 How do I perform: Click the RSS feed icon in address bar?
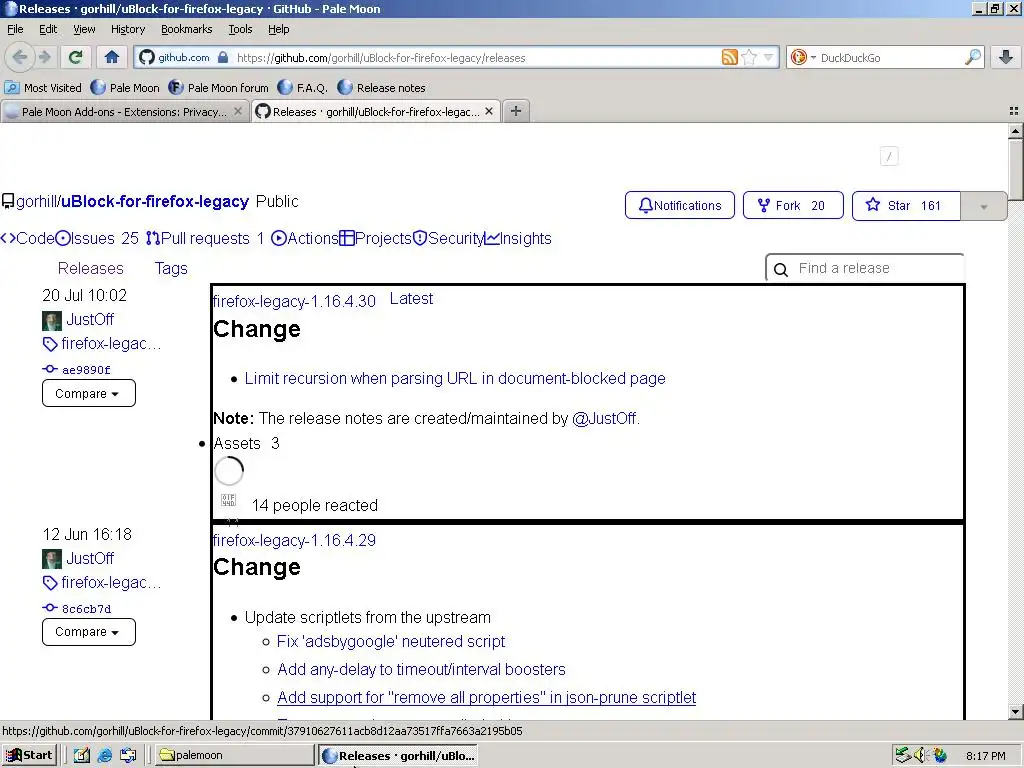729,57
